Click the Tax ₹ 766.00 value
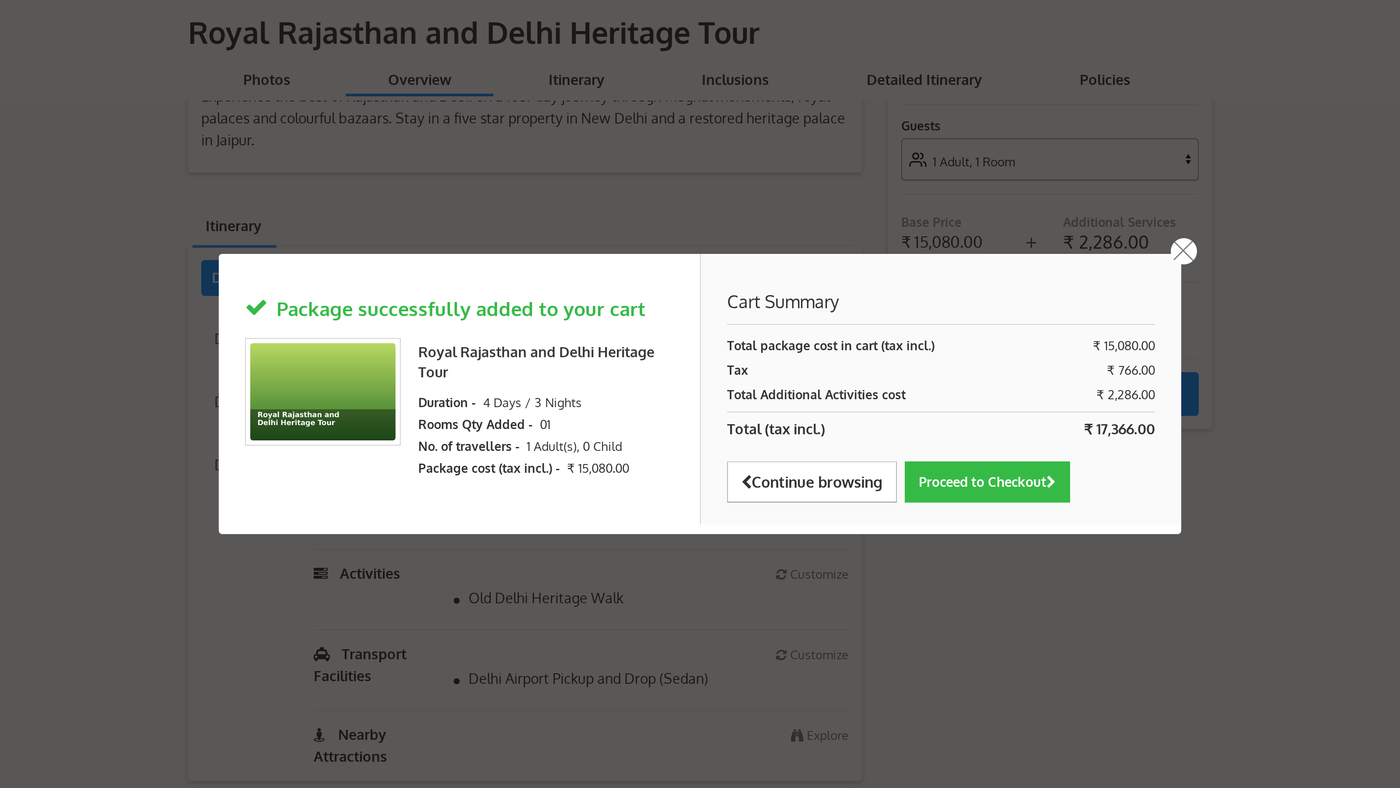This screenshot has height=788, width=1400. click(1131, 370)
